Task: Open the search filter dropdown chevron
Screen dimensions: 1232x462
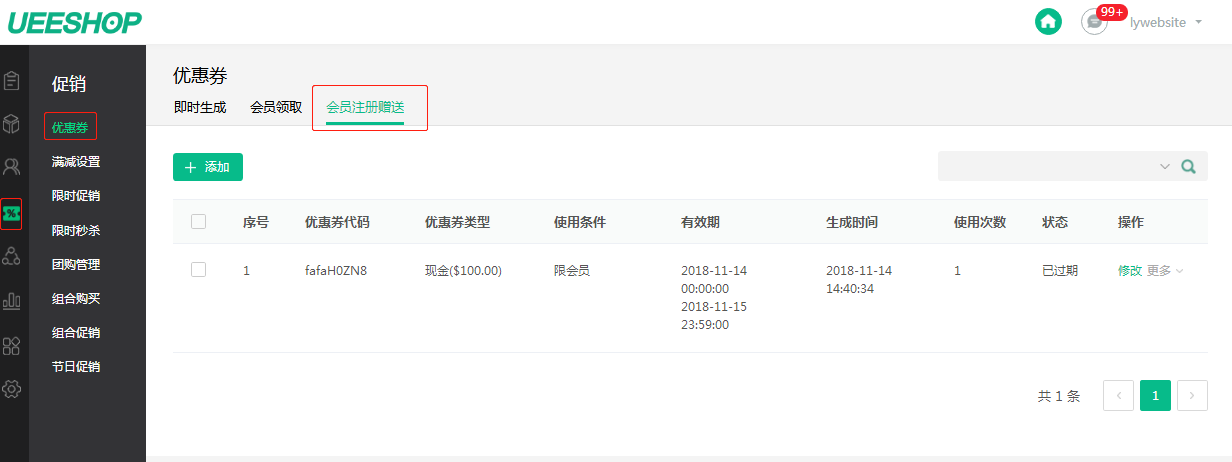Action: 1164,167
